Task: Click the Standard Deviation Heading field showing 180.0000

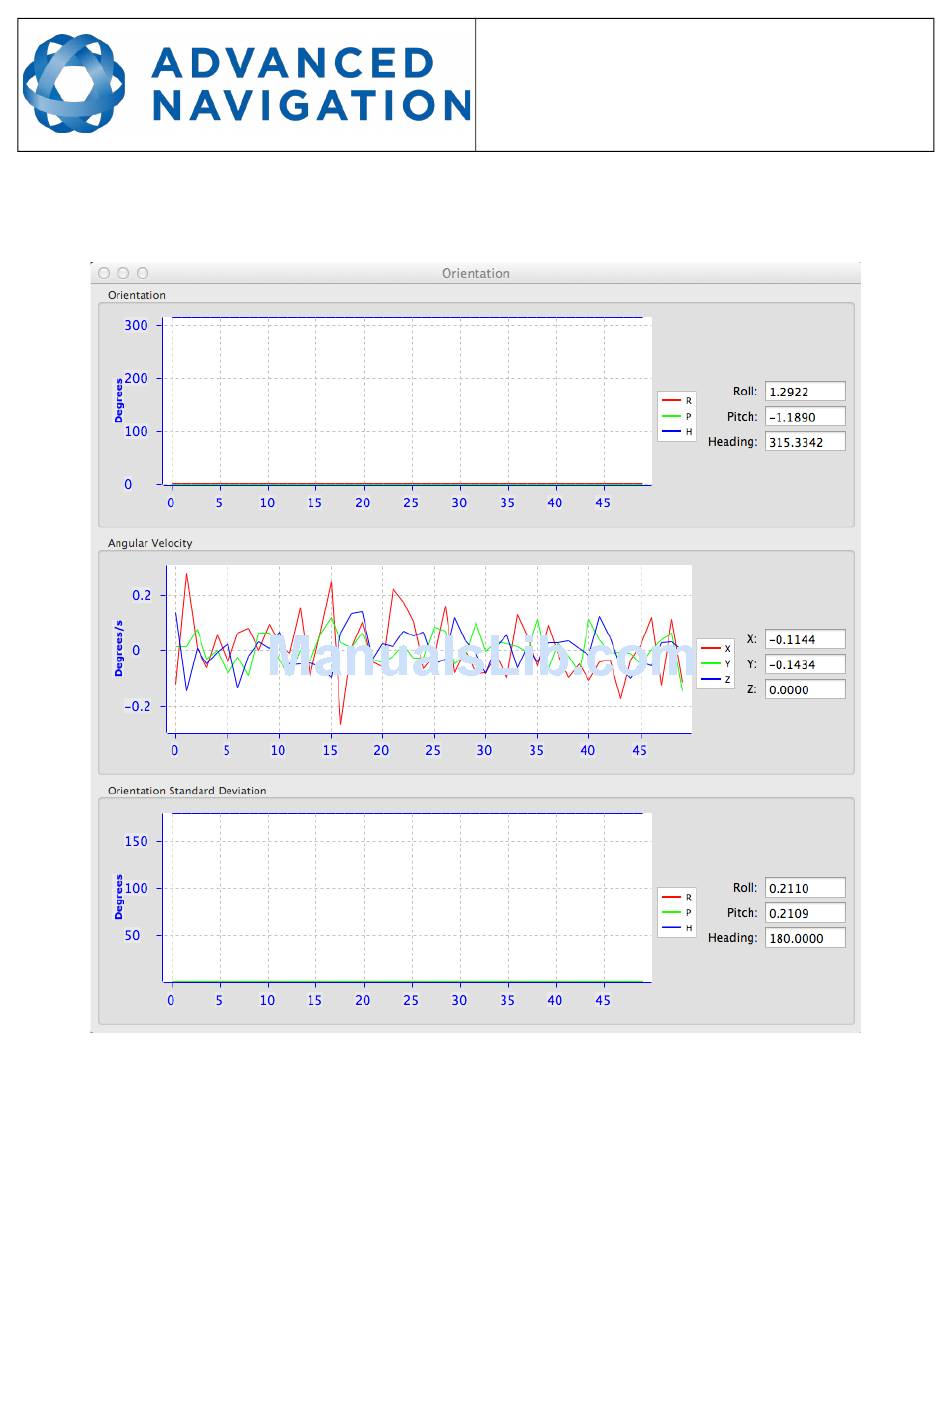Action: point(804,938)
